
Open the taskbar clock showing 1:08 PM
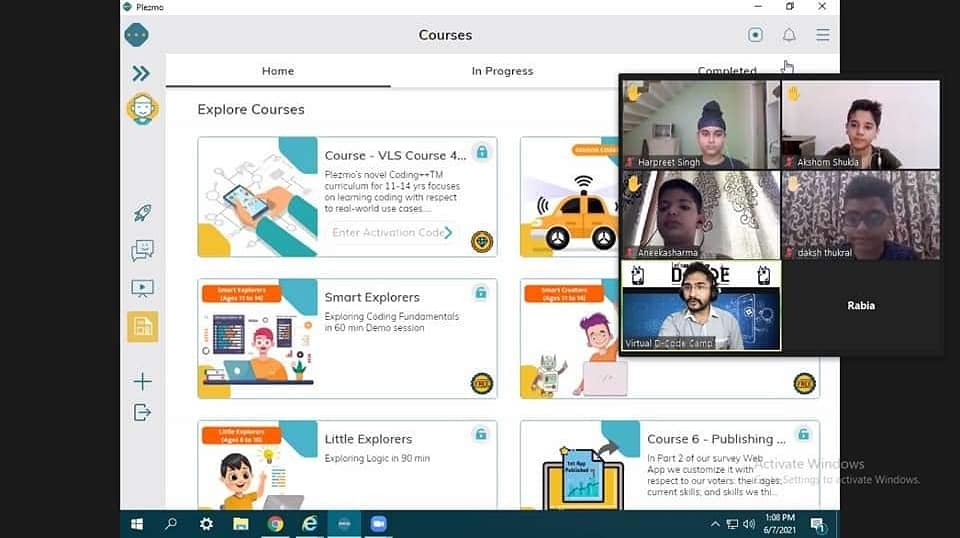coord(779,524)
